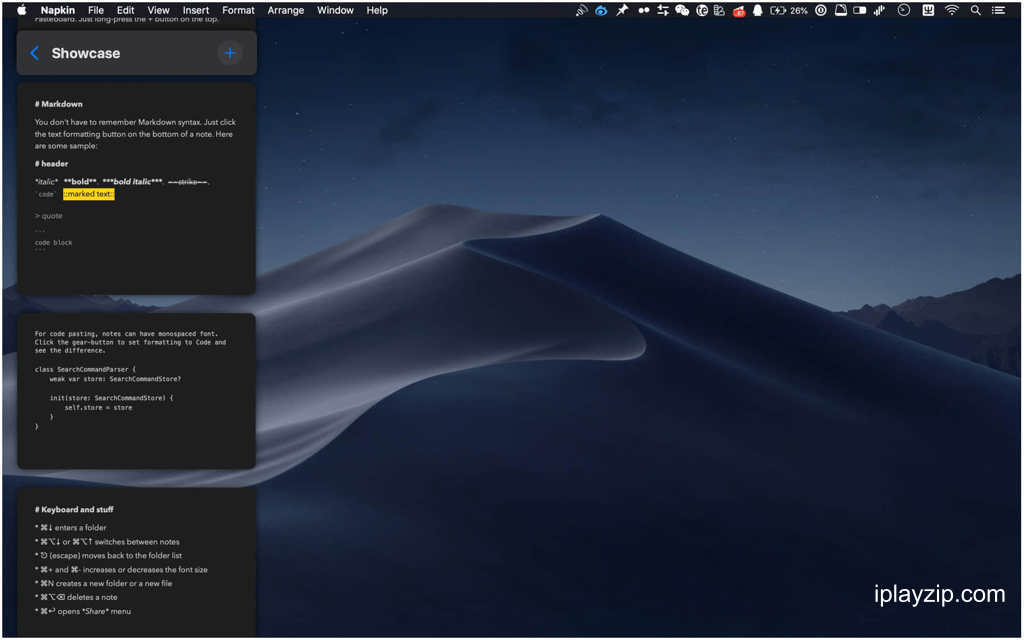Click the '> quote' line
The image size is (1024, 640).
pos(49,216)
